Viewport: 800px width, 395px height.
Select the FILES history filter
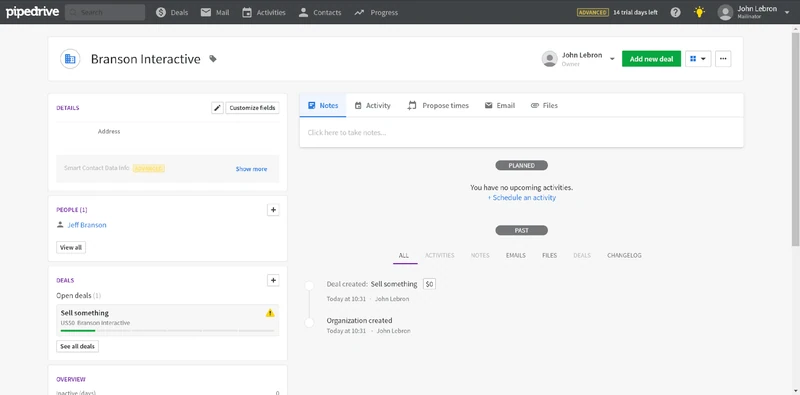pos(549,255)
